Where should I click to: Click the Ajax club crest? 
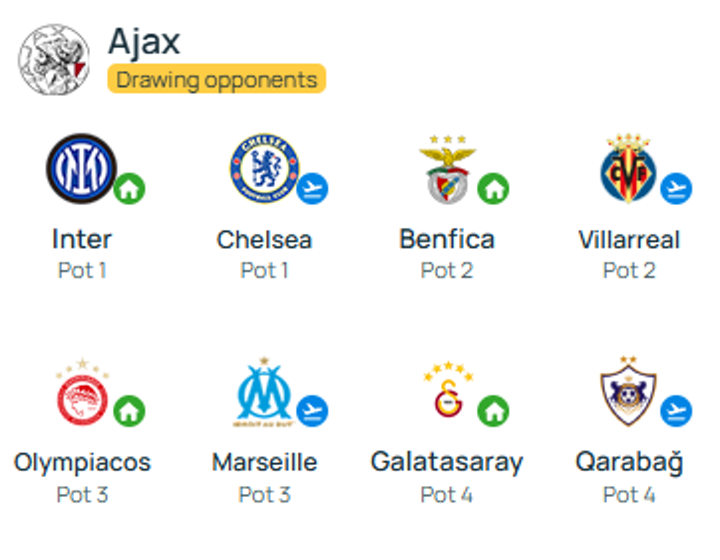[53, 58]
